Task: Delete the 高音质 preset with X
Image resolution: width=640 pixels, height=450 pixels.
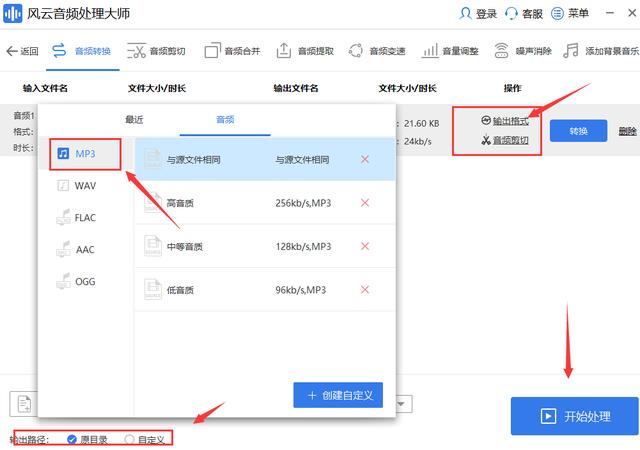Action: click(x=365, y=203)
